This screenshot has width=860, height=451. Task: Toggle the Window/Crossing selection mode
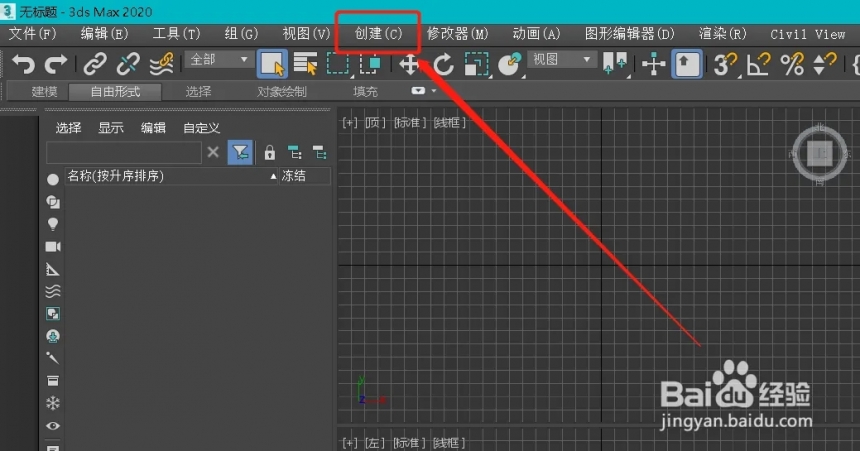tap(370, 64)
